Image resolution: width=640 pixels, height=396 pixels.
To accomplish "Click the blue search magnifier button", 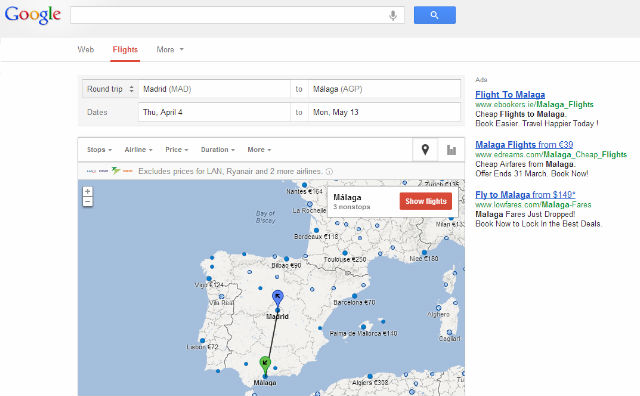I will pos(435,15).
